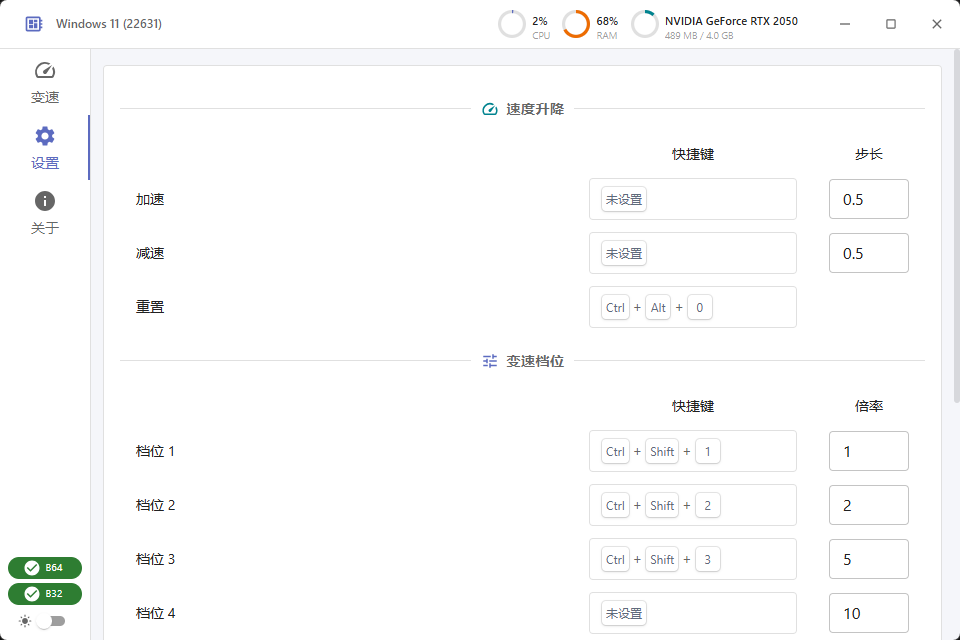The image size is (960, 640).
Task: Edit 档位 3 multiplier value 5
Action: pyautogui.click(x=868, y=559)
